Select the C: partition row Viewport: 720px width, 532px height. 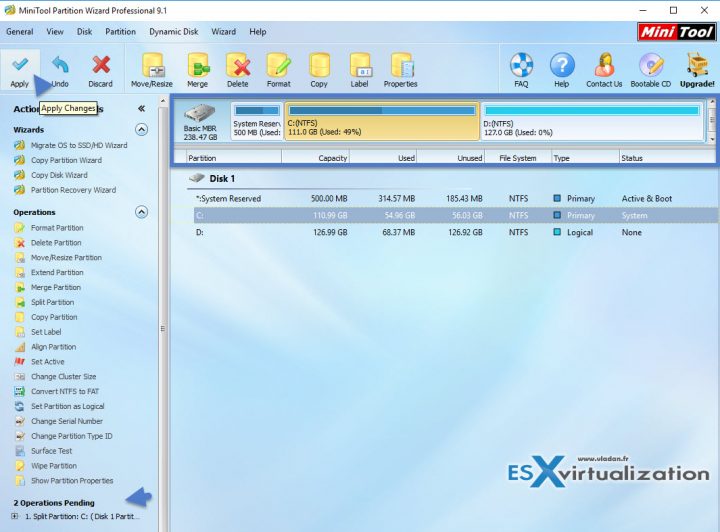tap(456, 215)
